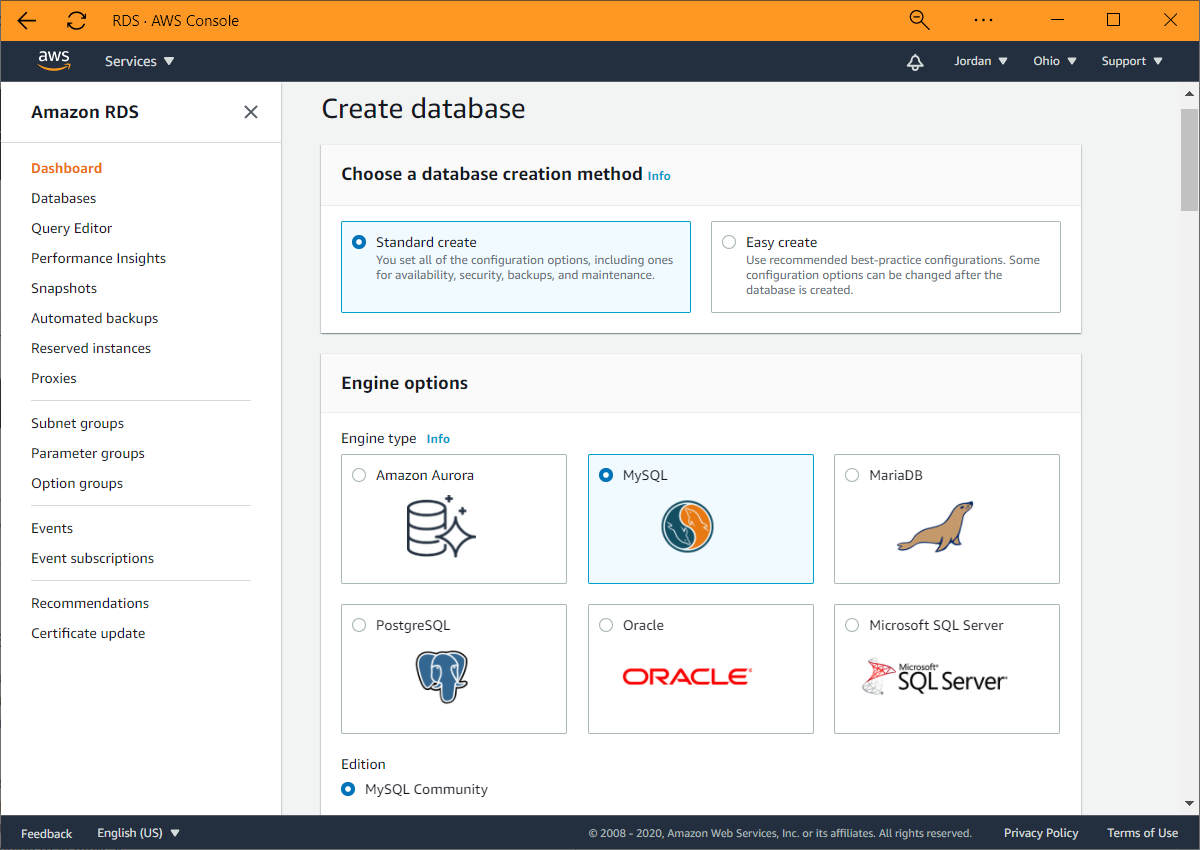Click the AWS logo

[x=54, y=60]
